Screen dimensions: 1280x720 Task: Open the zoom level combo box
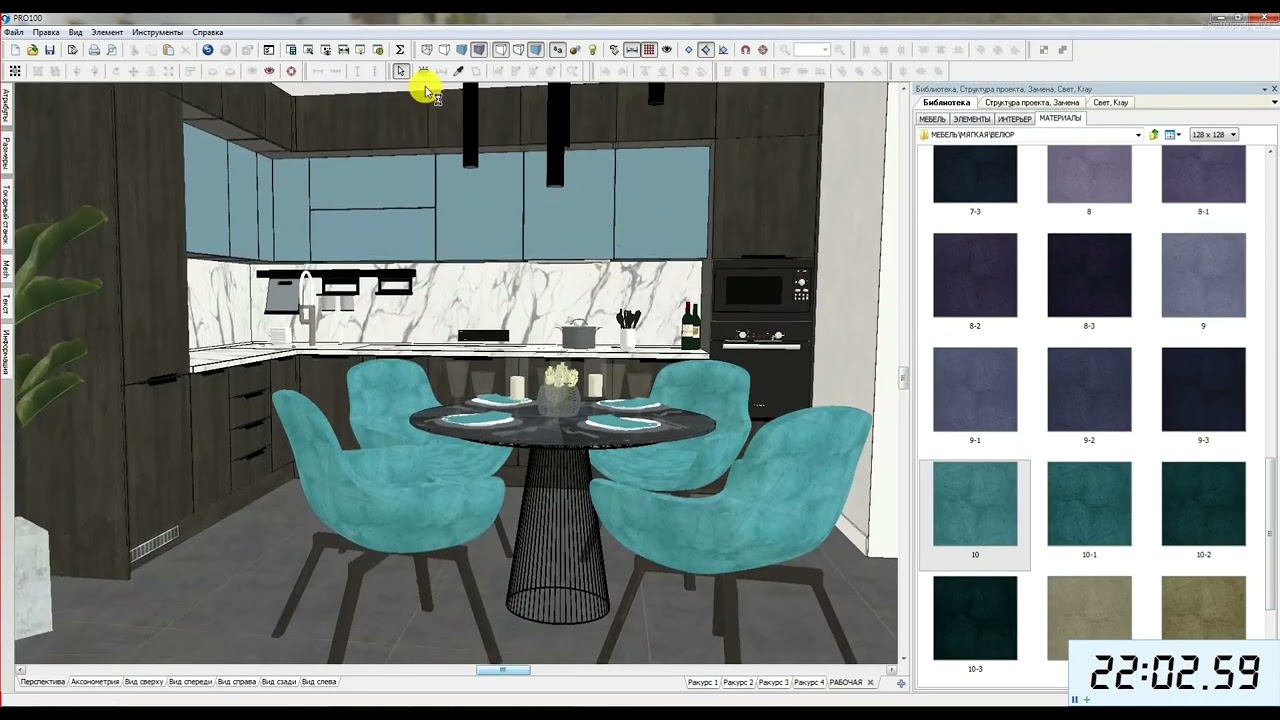(x=812, y=50)
